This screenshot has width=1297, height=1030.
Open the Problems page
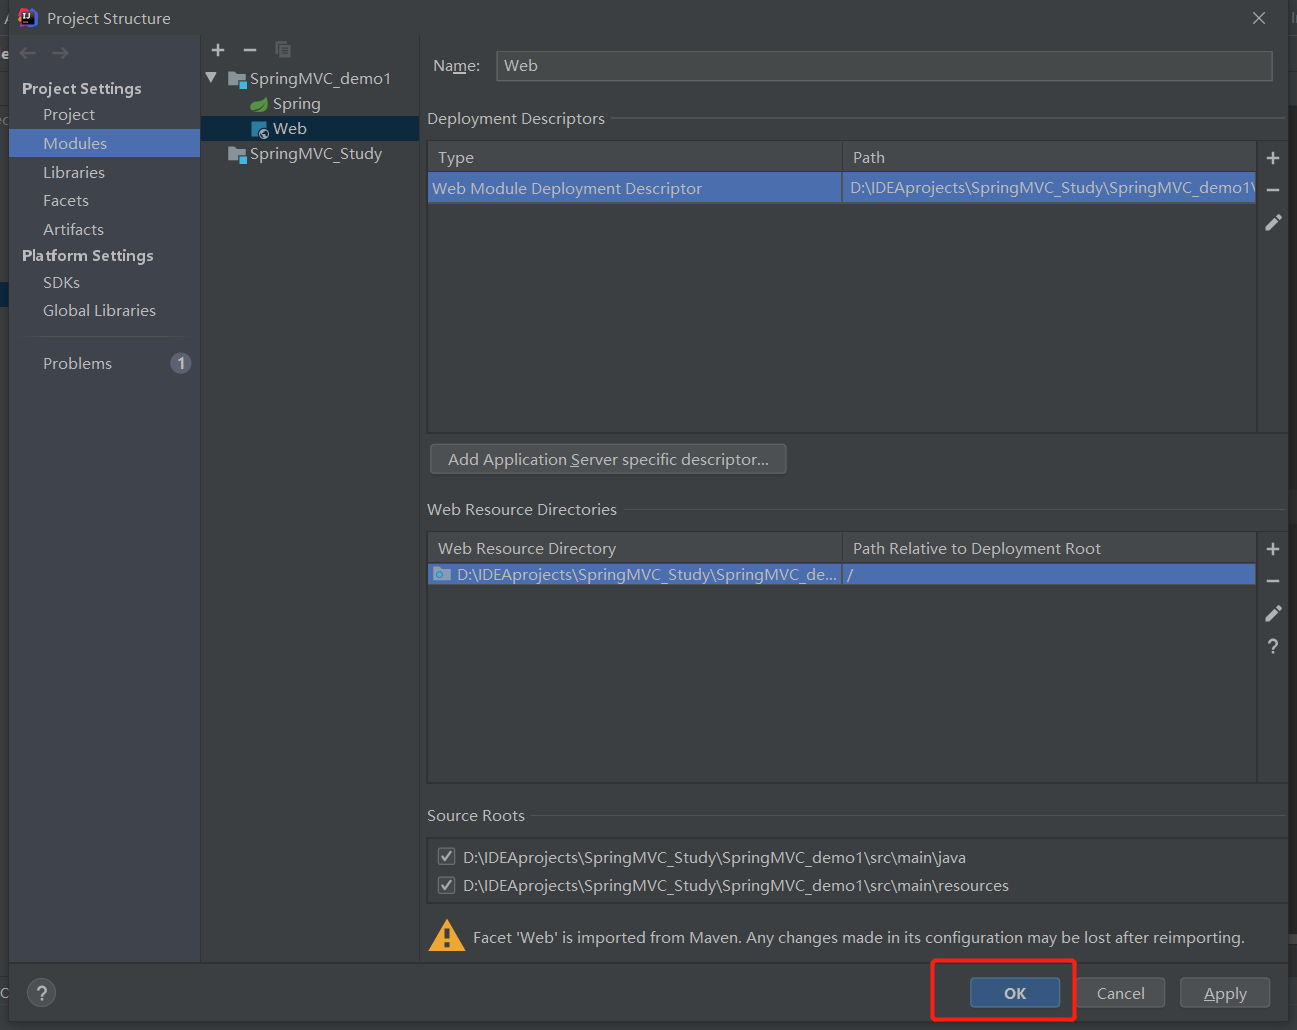coord(77,364)
